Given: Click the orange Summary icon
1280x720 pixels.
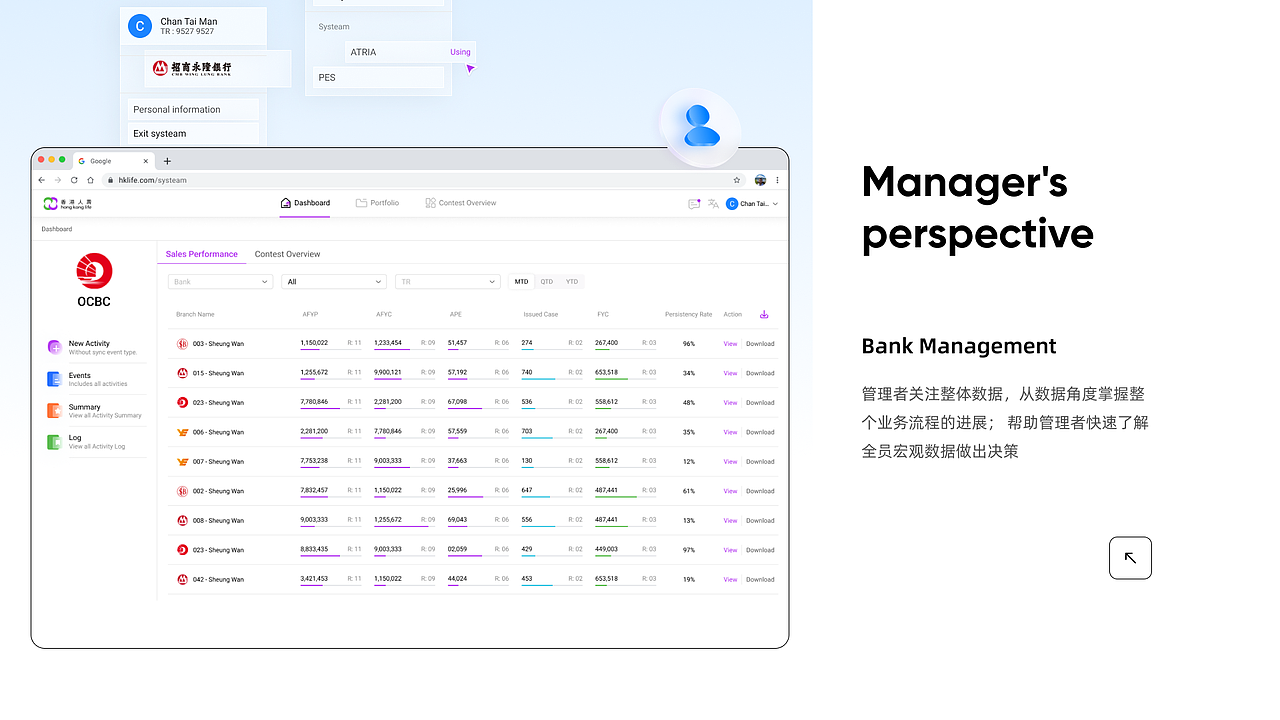Looking at the screenshot, I should click(x=55, y=410).
